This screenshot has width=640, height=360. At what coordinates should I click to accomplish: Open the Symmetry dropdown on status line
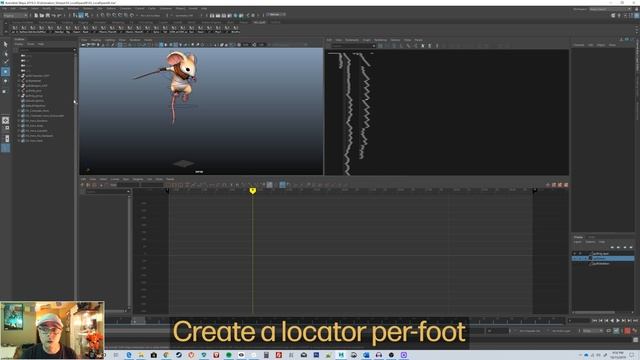click(x=184, y=16)
